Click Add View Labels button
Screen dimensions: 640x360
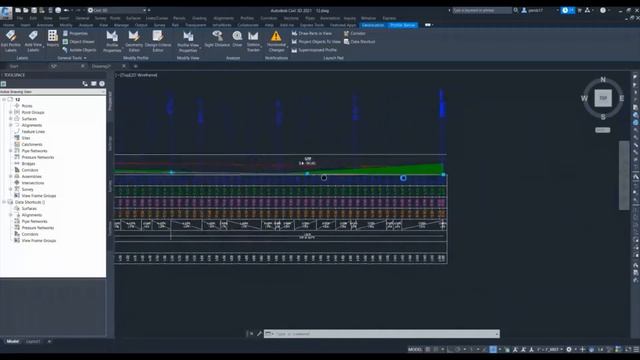[x=33, y=41]
